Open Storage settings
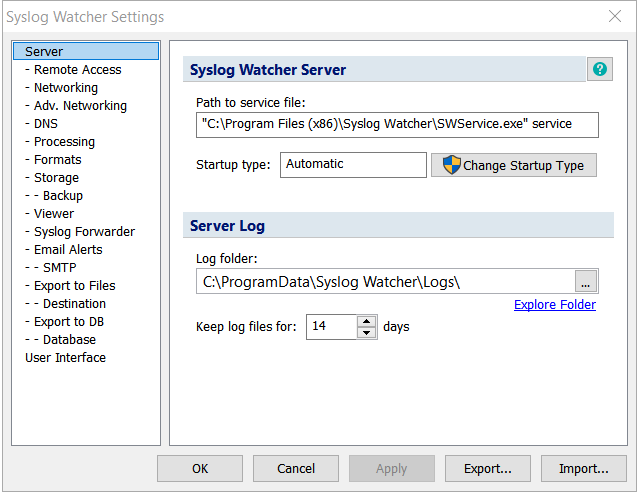This screenshot has height=494, width=639. tap(56, 178)
